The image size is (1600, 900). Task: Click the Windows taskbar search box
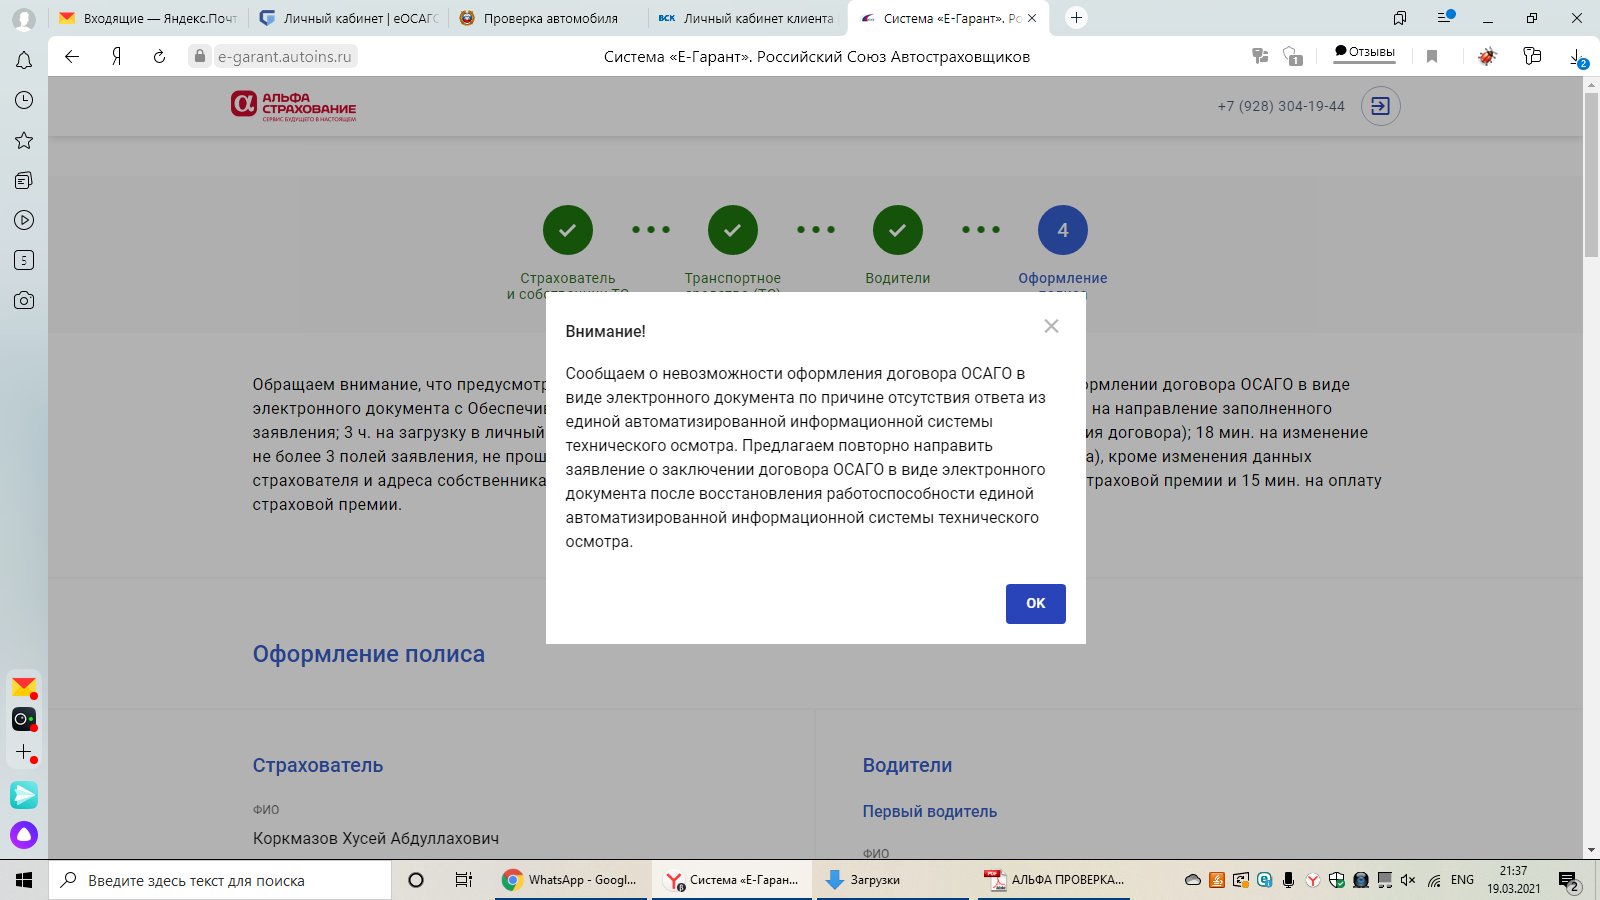(220, 880)
